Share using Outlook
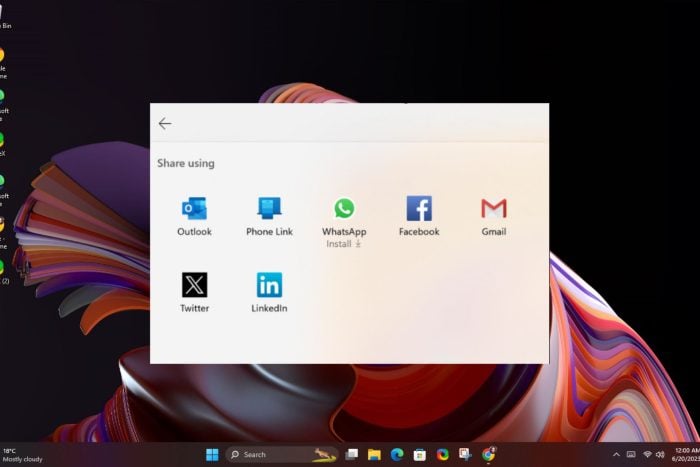700x467 pixels. [194, 216]
